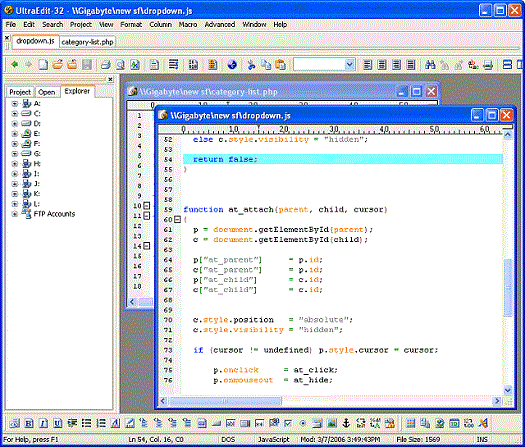The image size is (525, 447).
Task: Click the green Back arrow toolbar icon
Action: pyautogui.click(x=14, y=64)
